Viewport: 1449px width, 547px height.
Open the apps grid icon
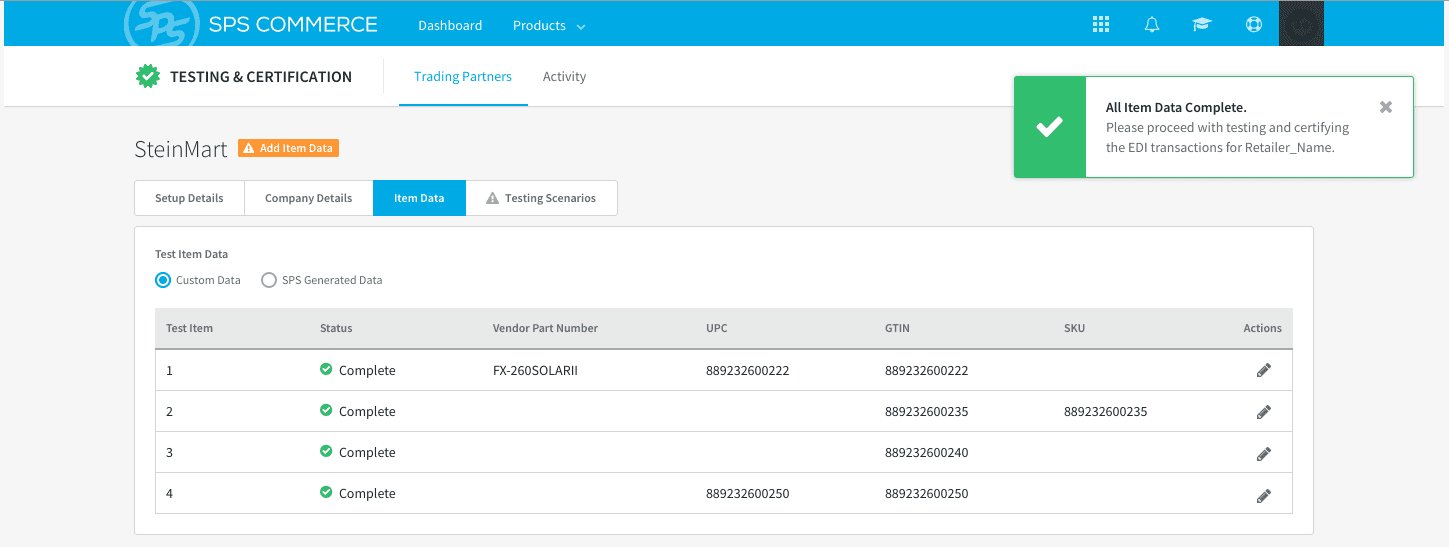(x=1101, y=25)
